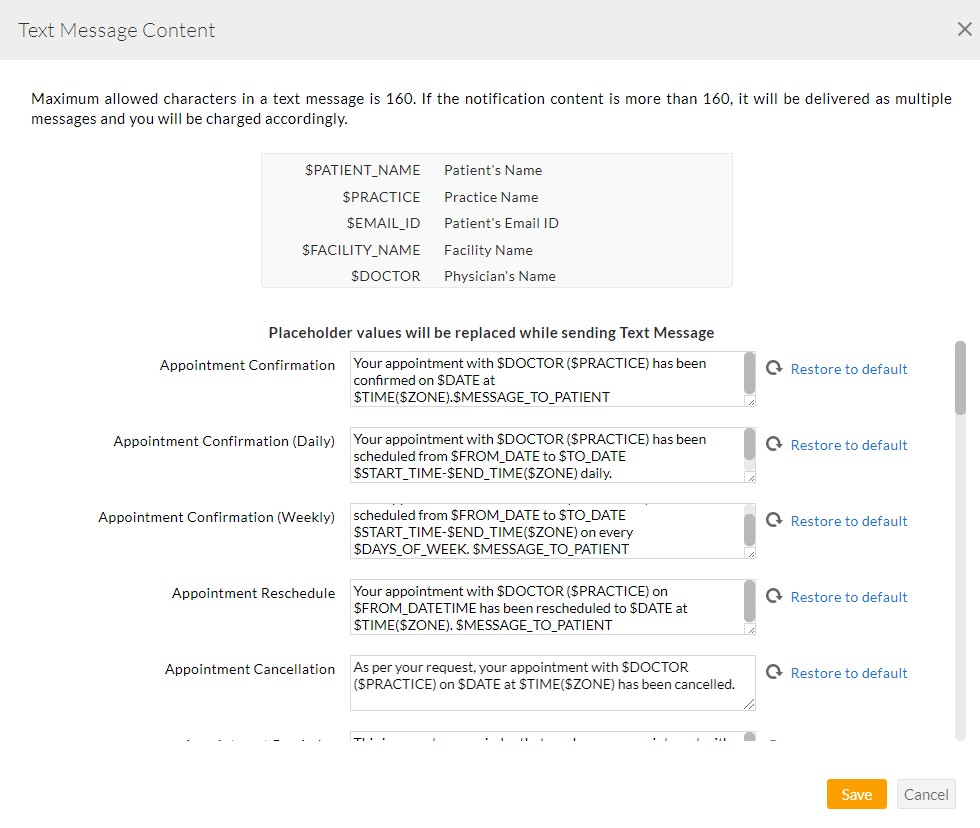Click restore icon beside Appointment Confirmation
Viewport: 980px width, 828px height.
pyautogui.click(x=773, y=369)
